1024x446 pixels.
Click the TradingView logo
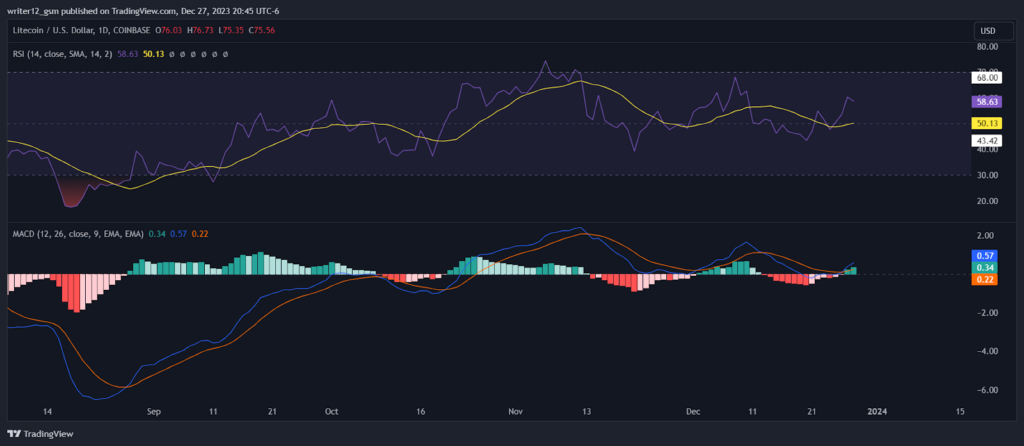tap(40, 434)
